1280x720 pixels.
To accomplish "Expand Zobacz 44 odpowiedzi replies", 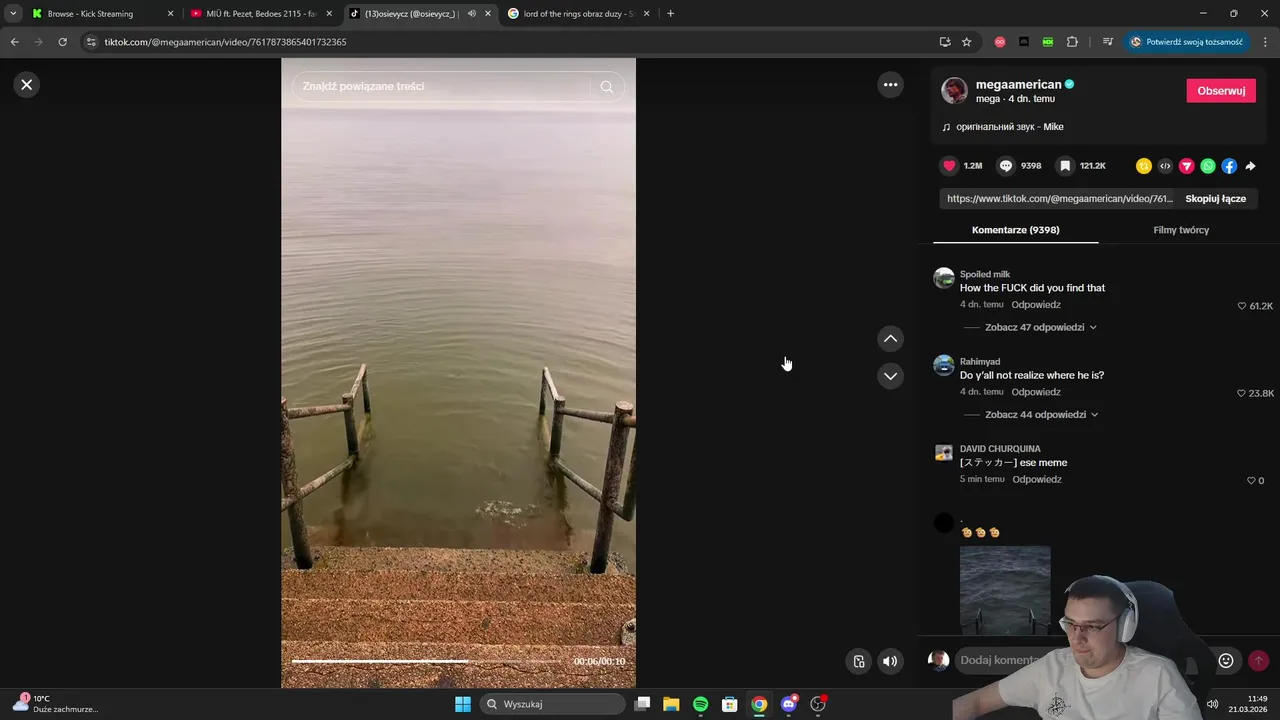I will click(x=1040, y=414).
